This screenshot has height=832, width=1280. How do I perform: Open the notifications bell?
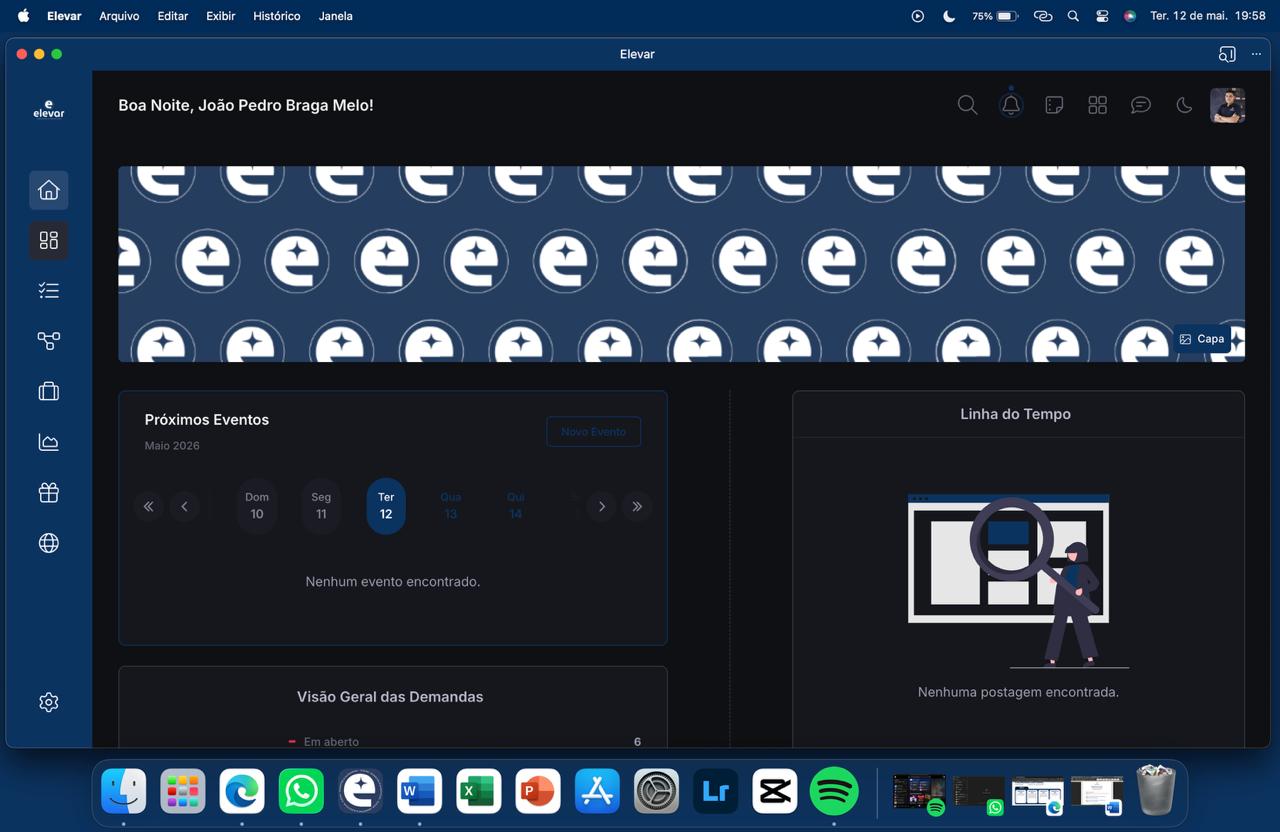tap(1011, 105)
